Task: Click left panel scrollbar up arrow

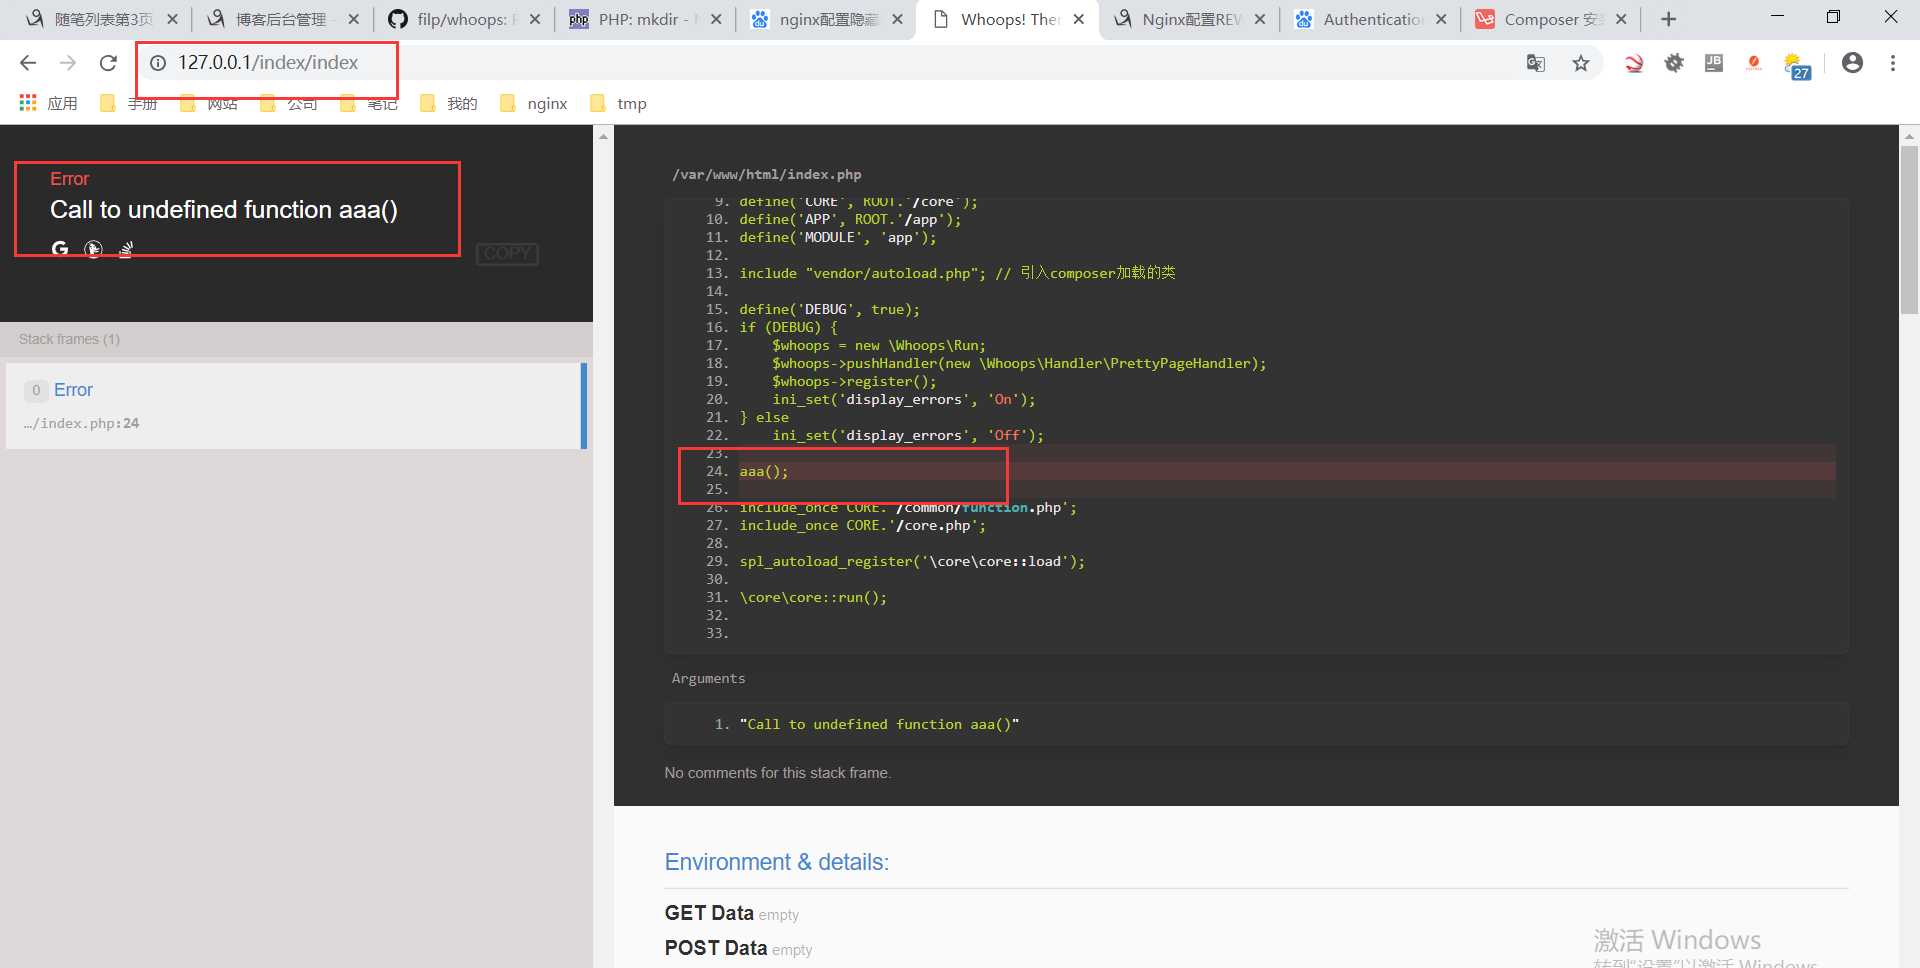Action: click(x=603, y=135)
